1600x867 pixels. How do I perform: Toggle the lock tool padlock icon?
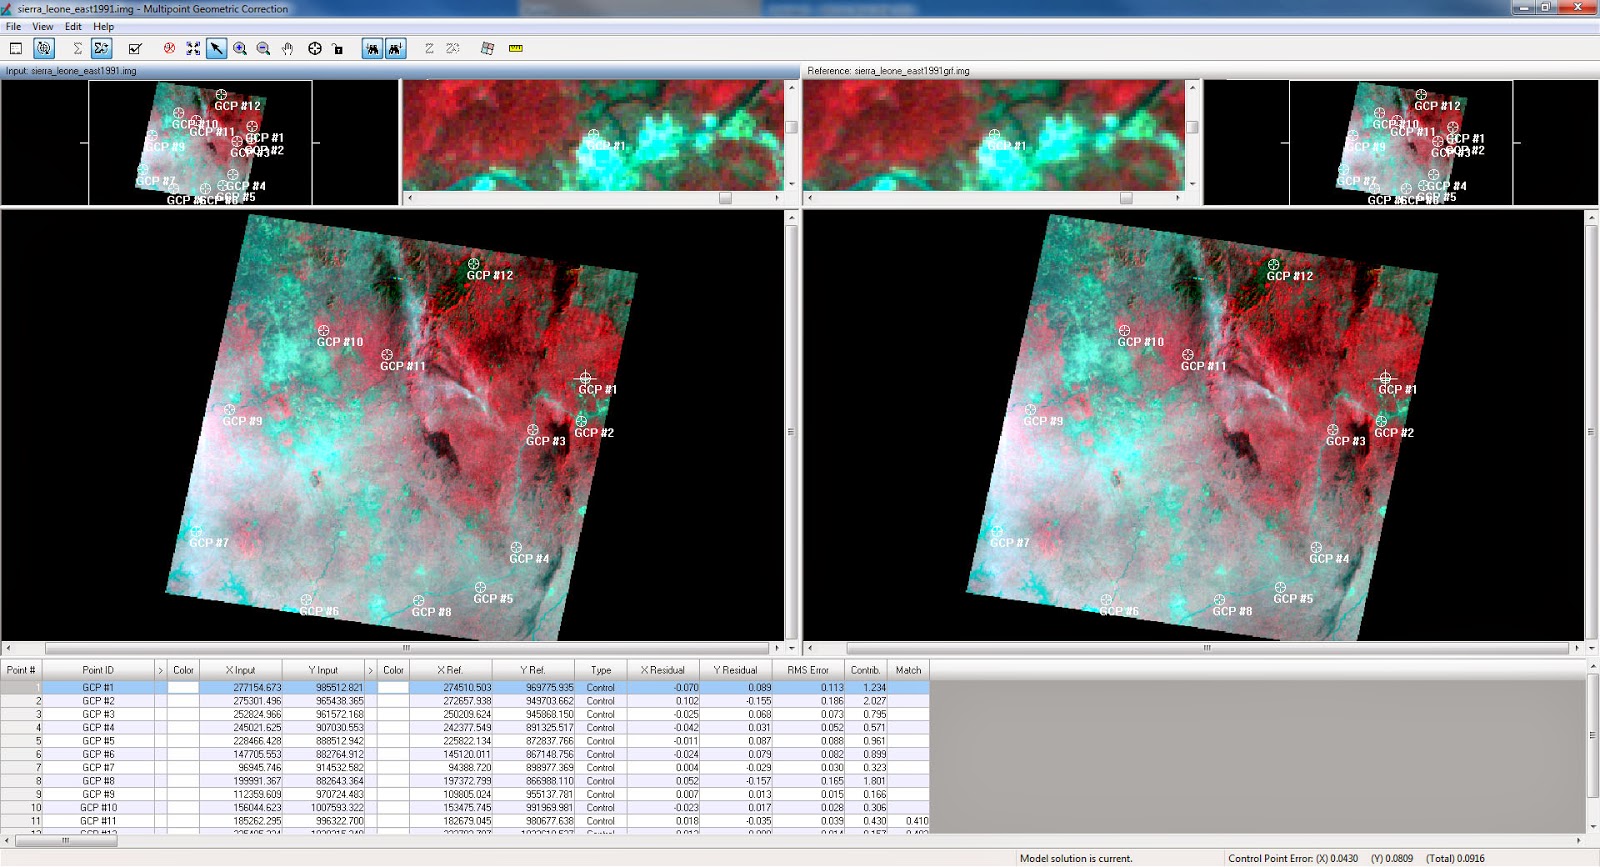click(338, 48)
